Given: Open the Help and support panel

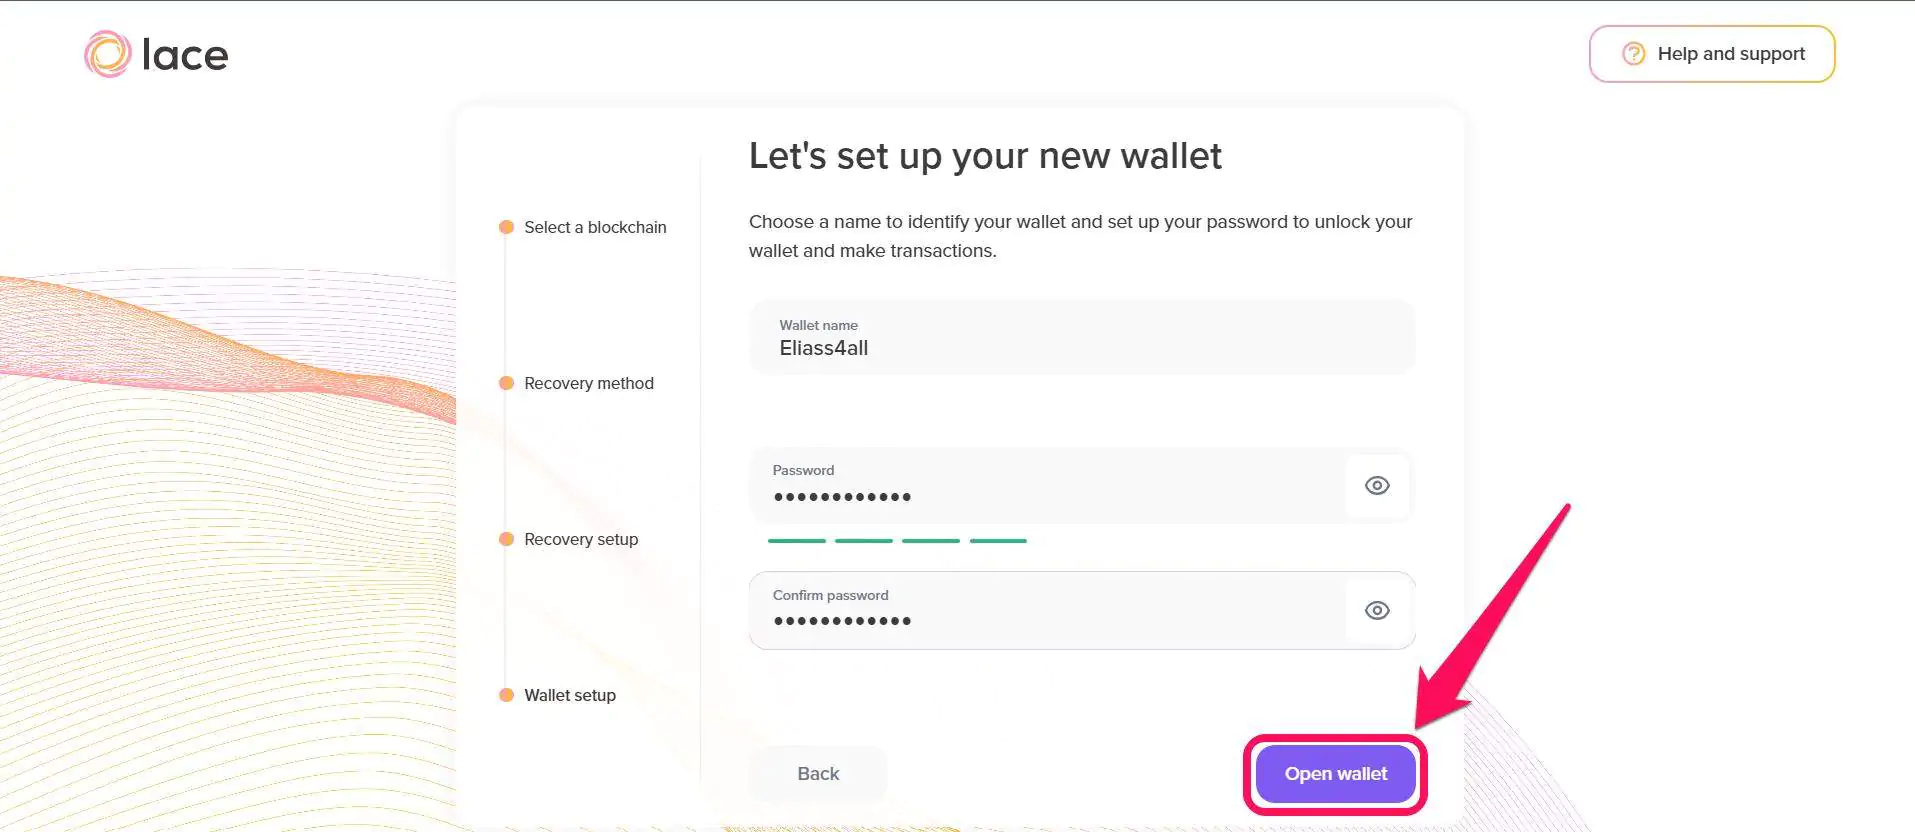Looking at the screenshot, I should (1712, 53).
